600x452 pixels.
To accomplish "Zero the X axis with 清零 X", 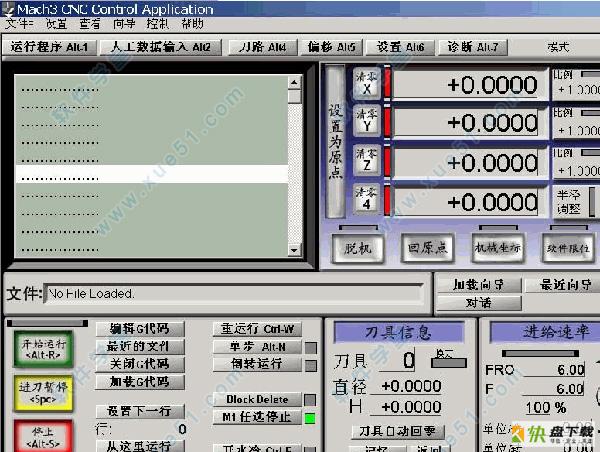I will pos(367,83).
